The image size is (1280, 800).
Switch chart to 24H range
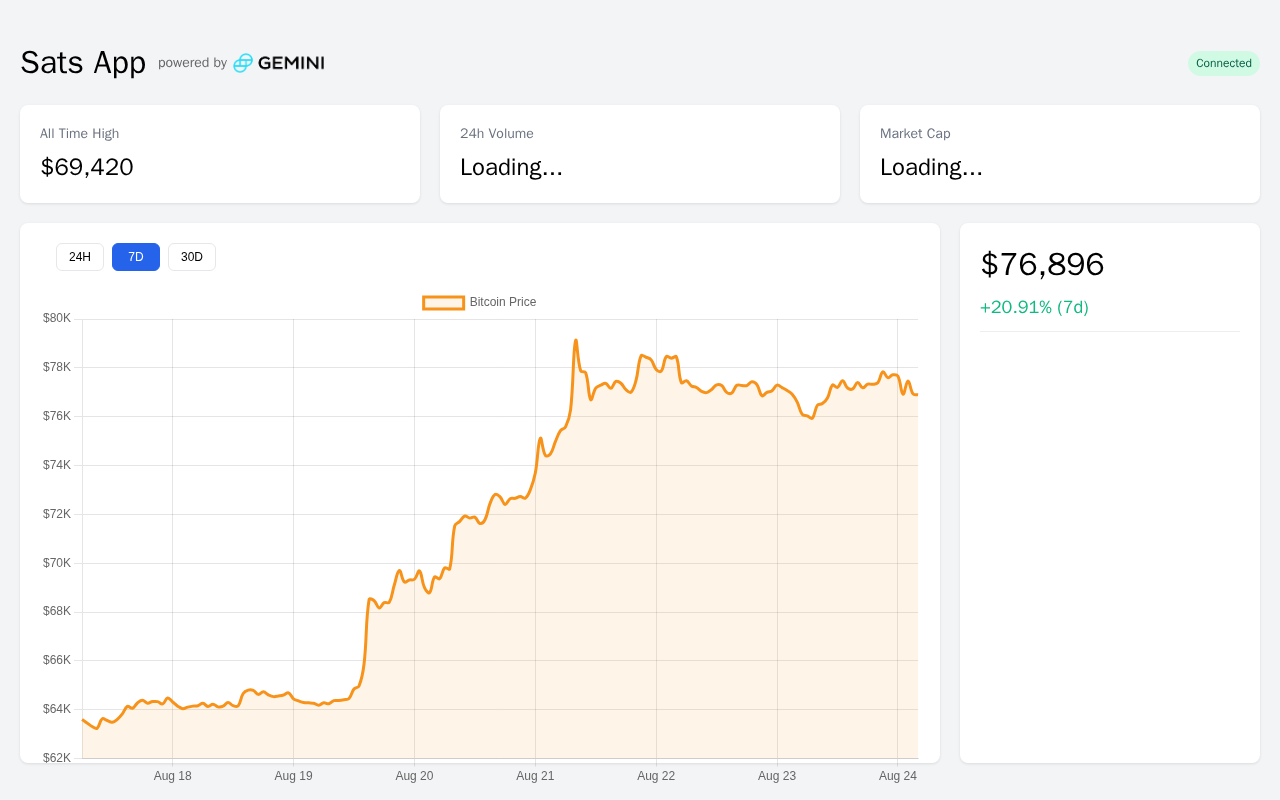[80, 257]
